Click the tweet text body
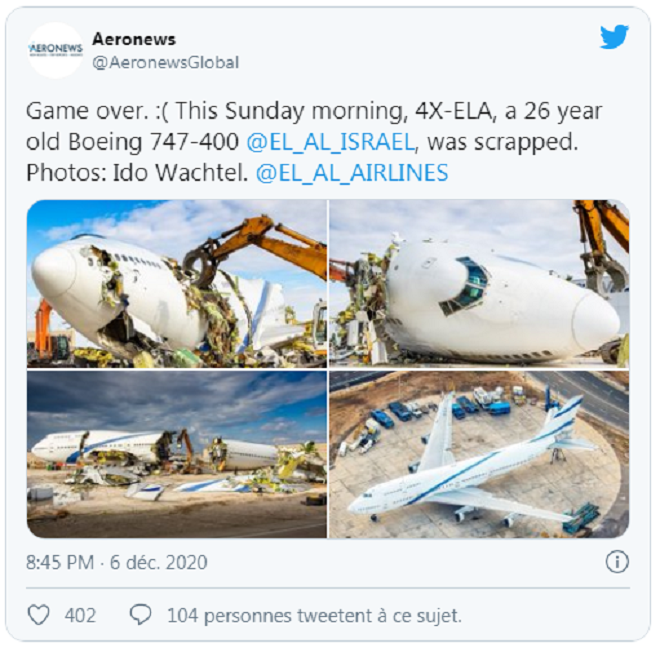The image size is (660, 652). 314,142
